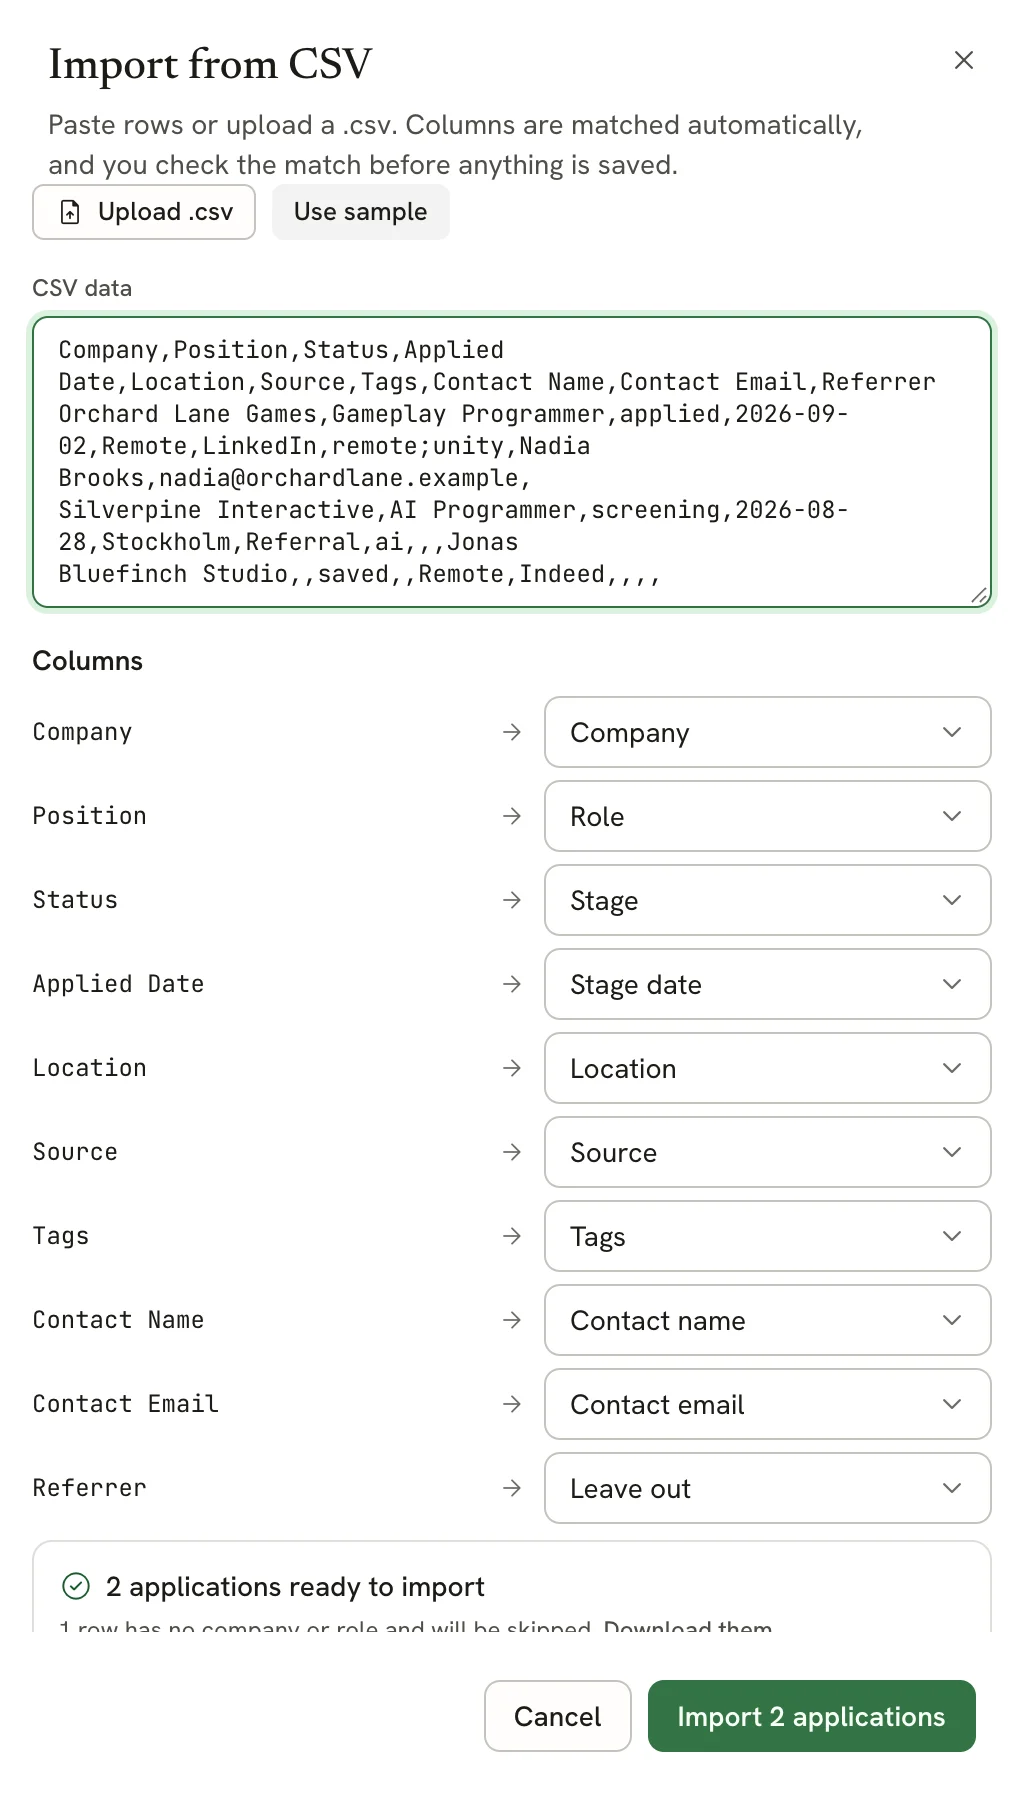Click the 'Contact Name' source column label

coord(118,1320)
